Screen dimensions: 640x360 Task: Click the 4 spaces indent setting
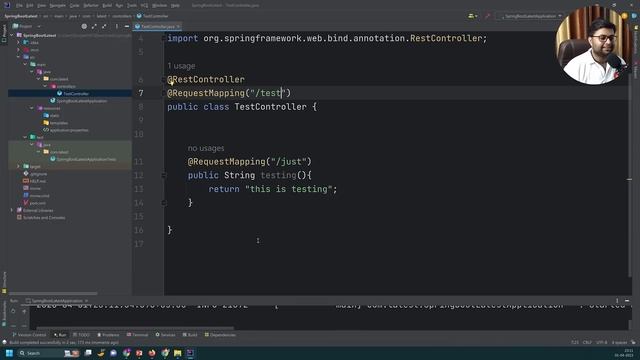pos(619,342)
